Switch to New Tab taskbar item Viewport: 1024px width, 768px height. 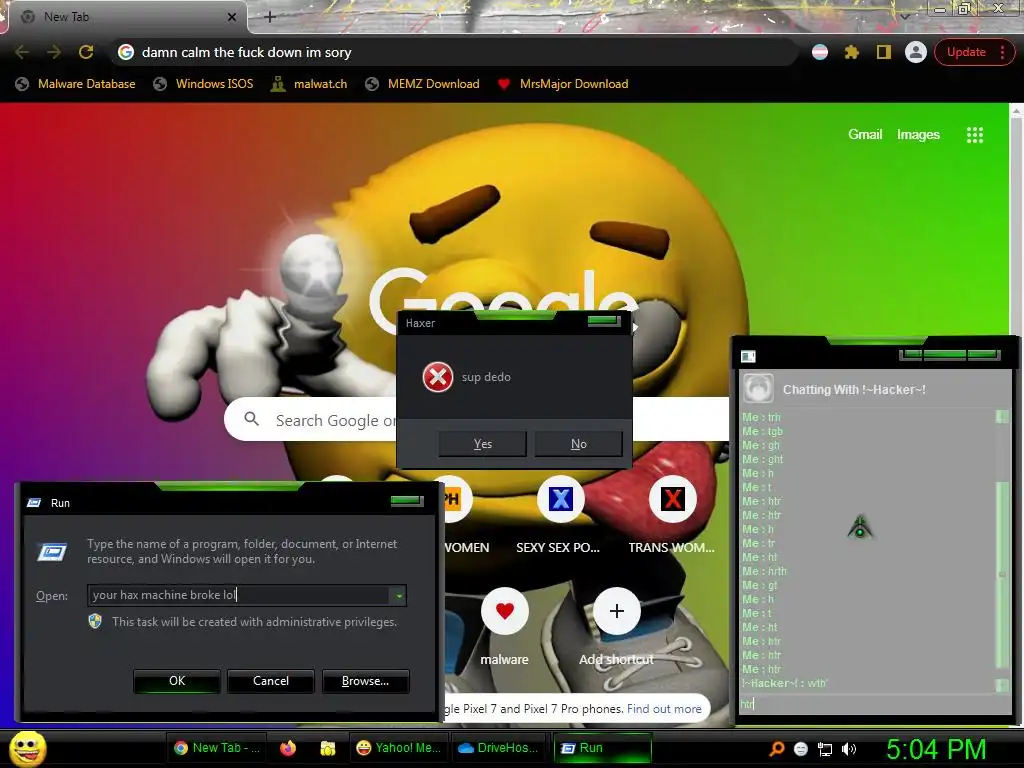click(x=217, y=748)
